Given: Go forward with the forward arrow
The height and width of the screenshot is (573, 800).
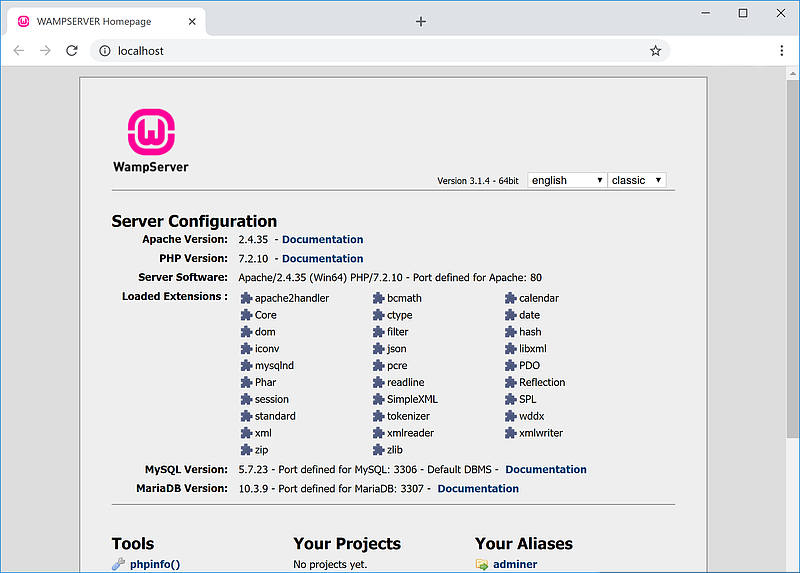Looking at the screenshot, I should pyautogui.click(x=45, y=51).
